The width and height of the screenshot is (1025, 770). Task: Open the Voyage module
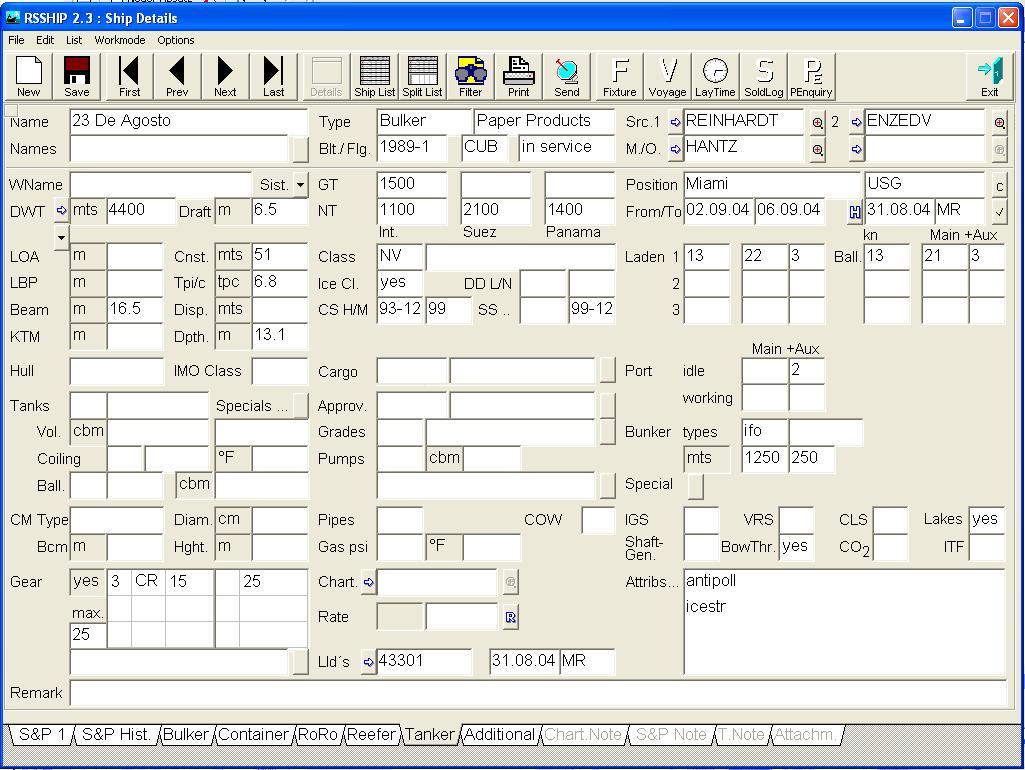(667, 76)
